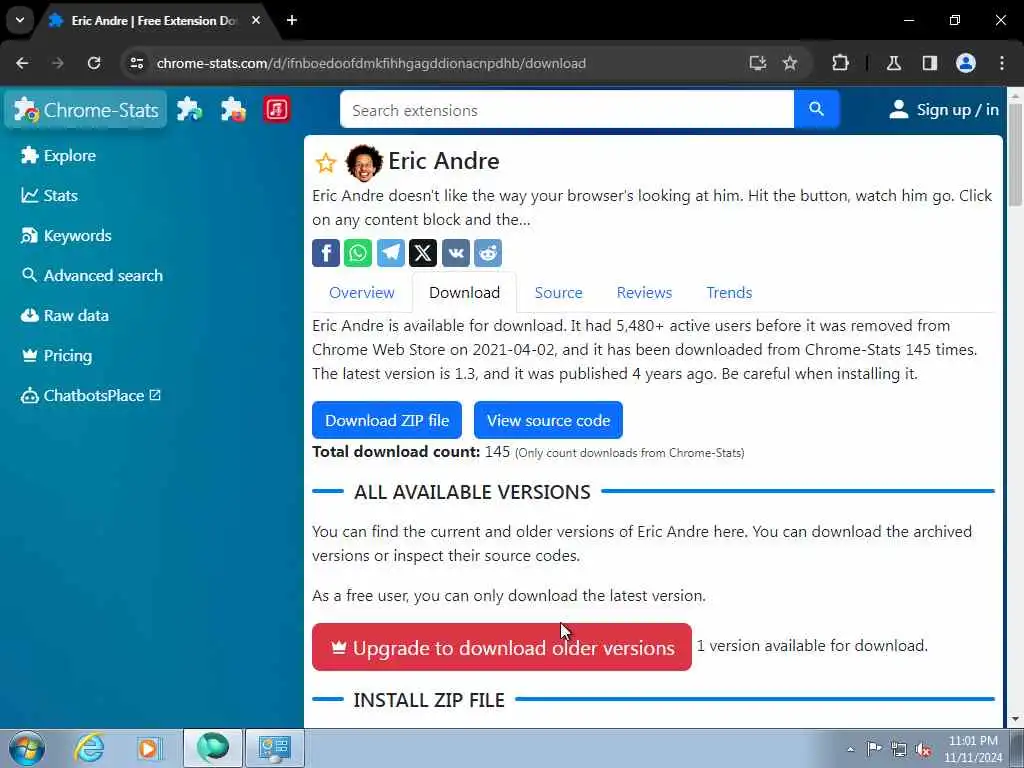Open the Chrome extensions puzzle icon
The image size is (1024, 768).
[x=840, y=63]
